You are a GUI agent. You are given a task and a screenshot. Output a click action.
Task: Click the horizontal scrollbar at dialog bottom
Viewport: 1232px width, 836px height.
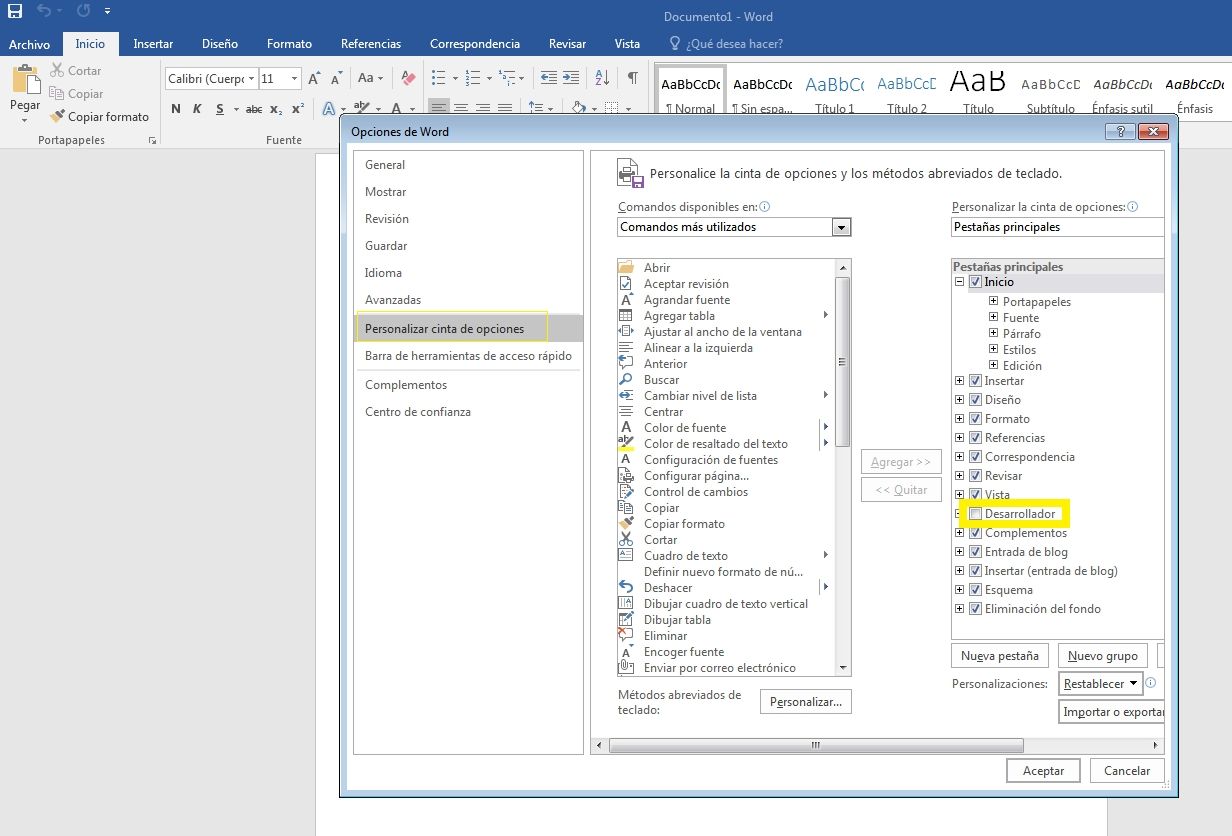click(x=815, y=746)
